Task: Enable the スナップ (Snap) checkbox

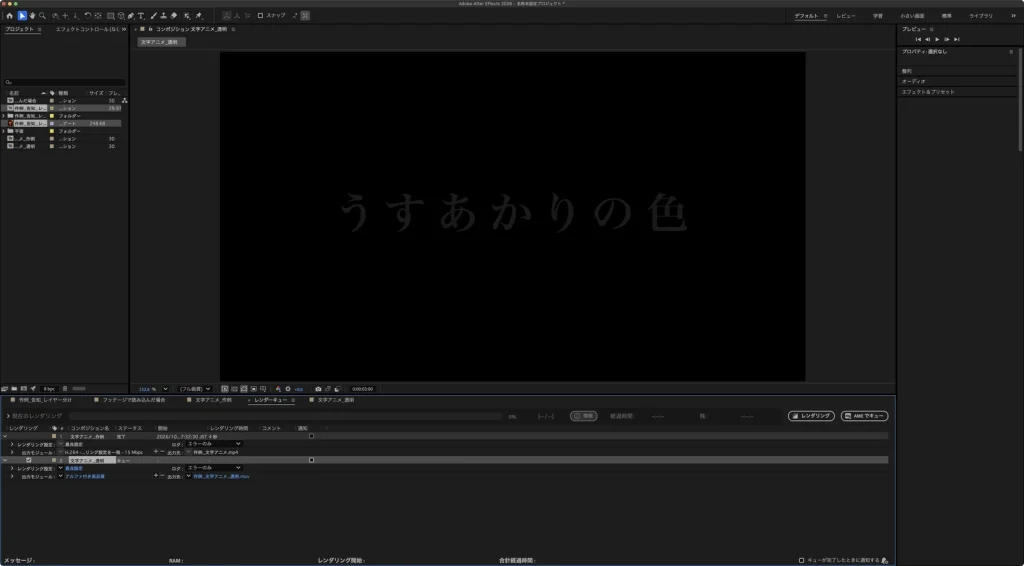Action: click(260, 16)
